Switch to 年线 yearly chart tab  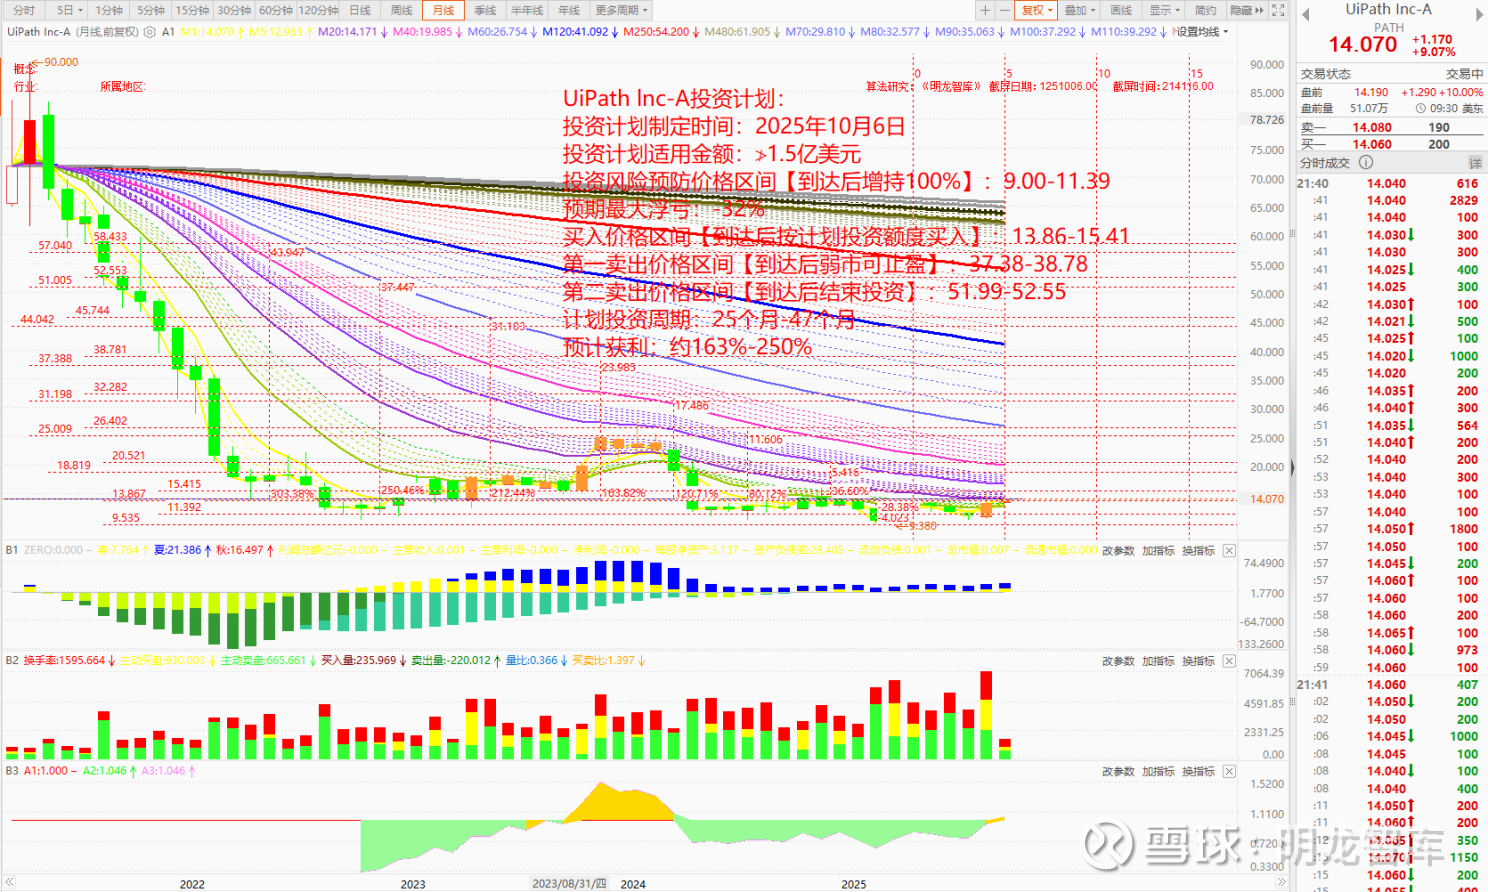point(569,10)
